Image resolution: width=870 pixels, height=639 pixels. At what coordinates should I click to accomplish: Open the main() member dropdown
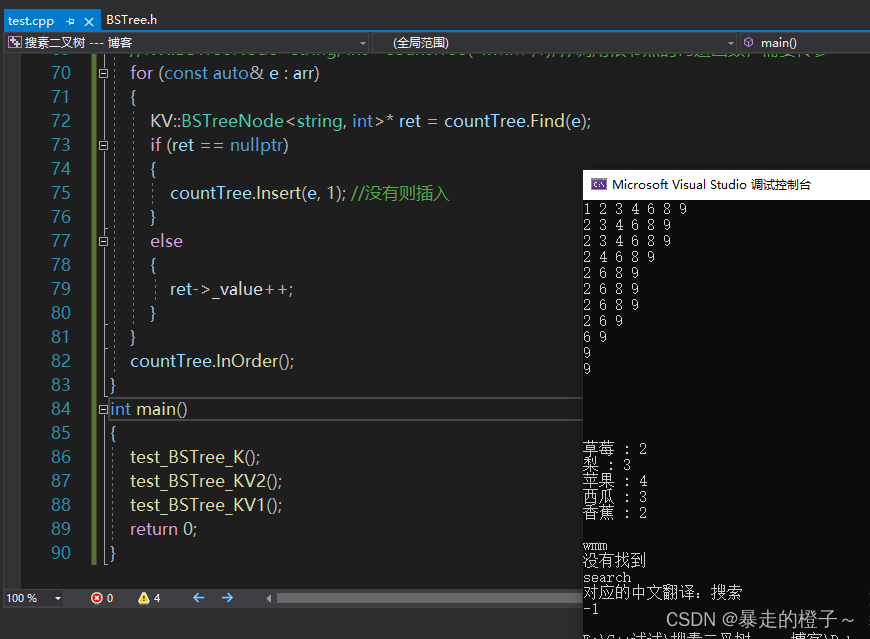tap(806, 43)
